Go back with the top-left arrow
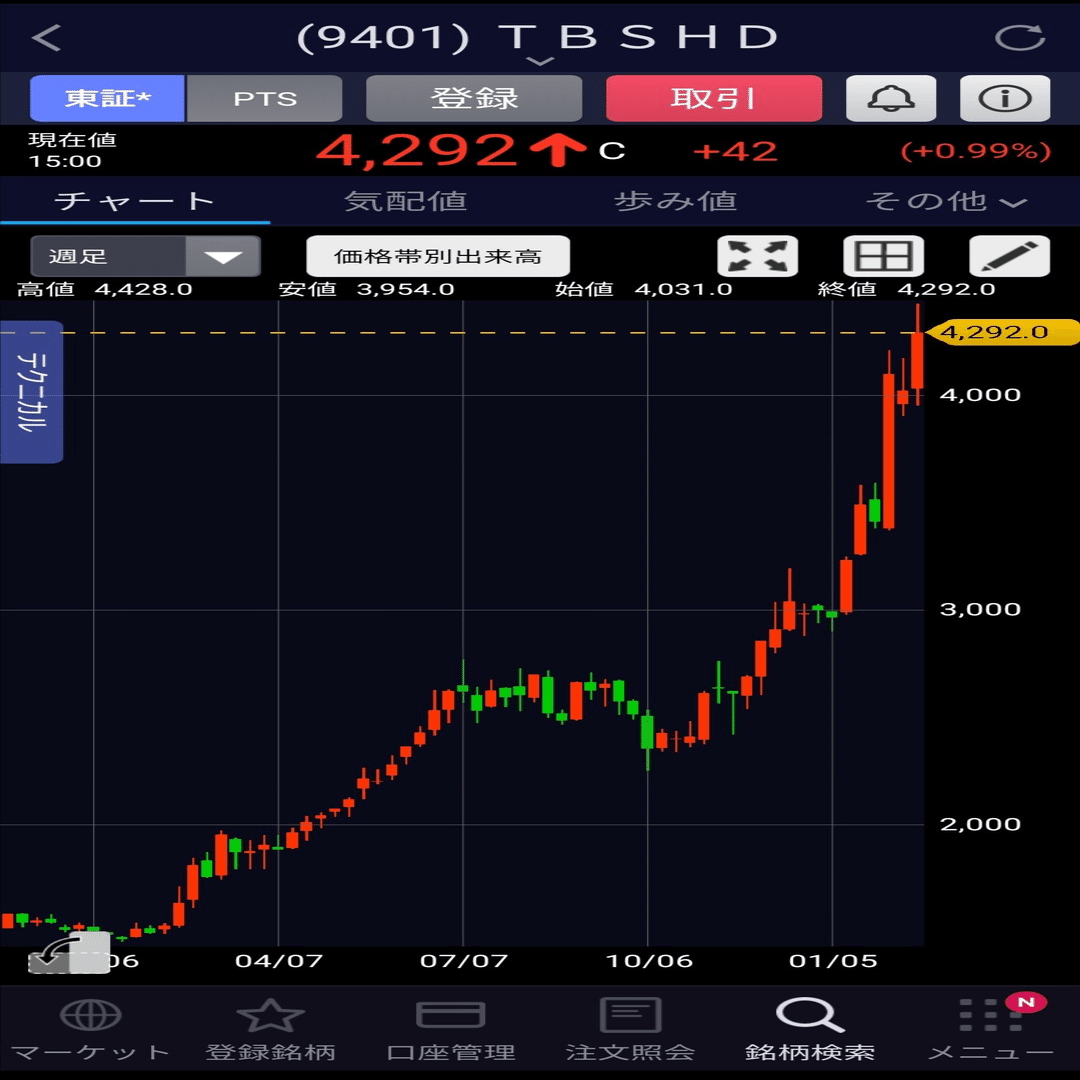This screenshot has width=1080, height=1080. coord(47,37)
